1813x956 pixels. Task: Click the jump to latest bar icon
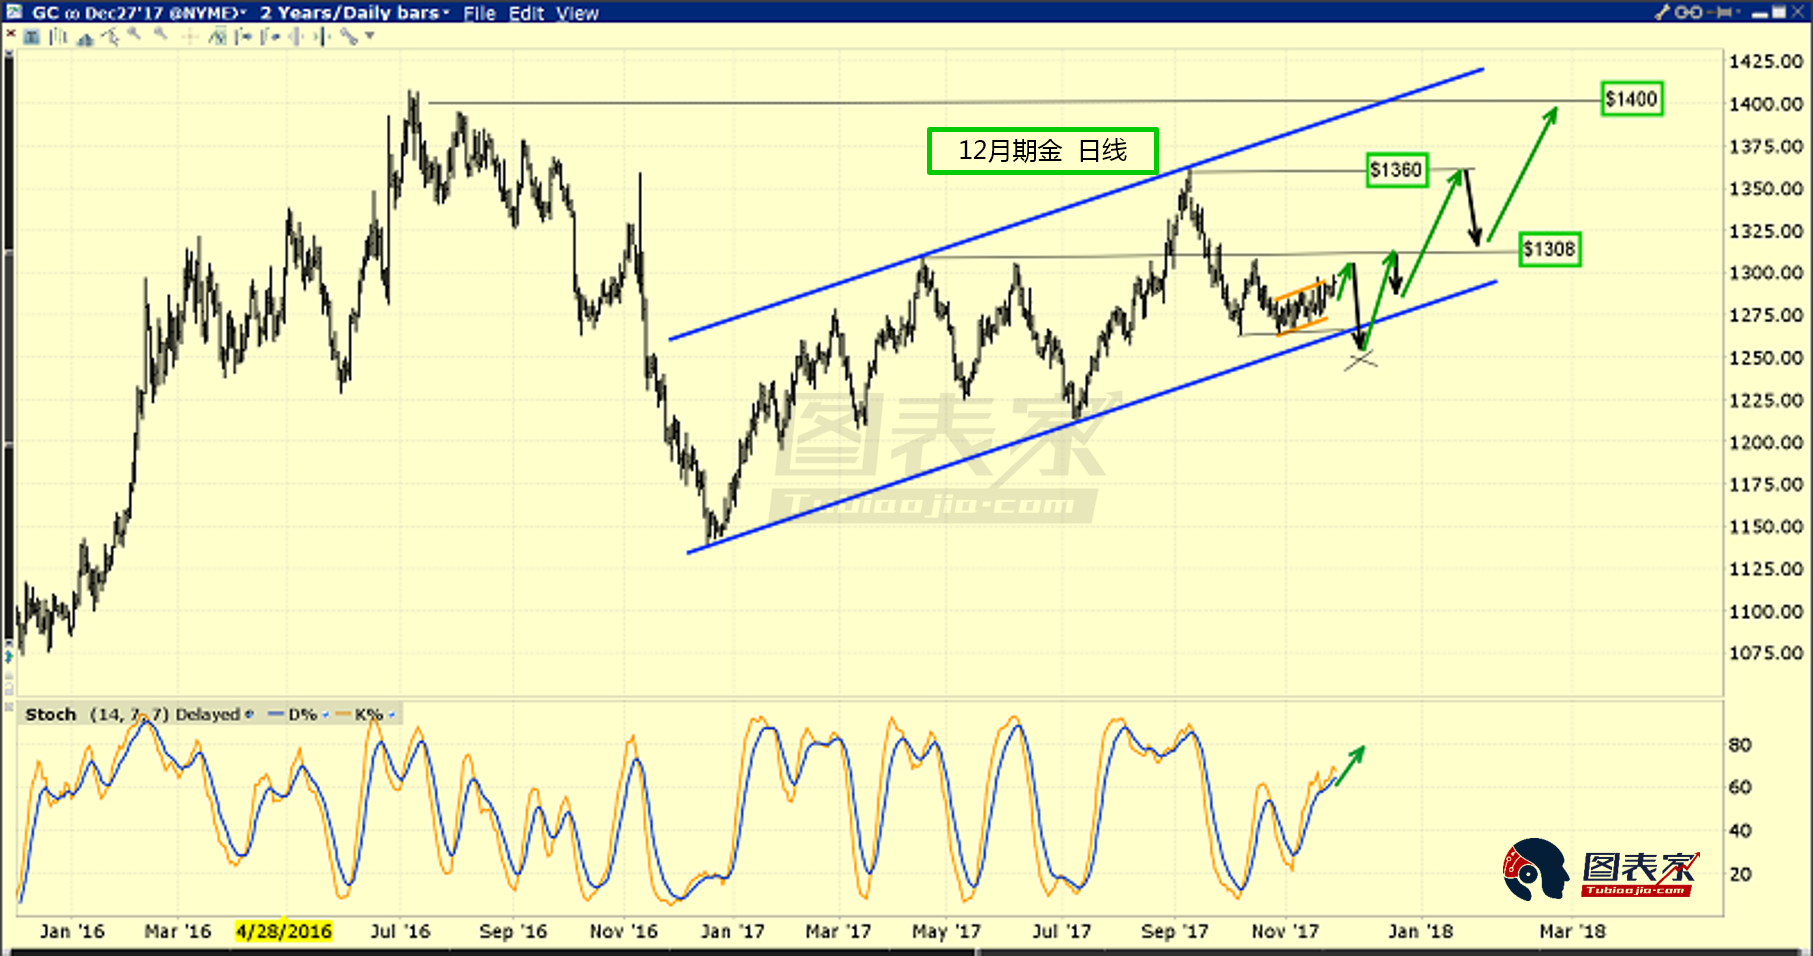[321, 37]
